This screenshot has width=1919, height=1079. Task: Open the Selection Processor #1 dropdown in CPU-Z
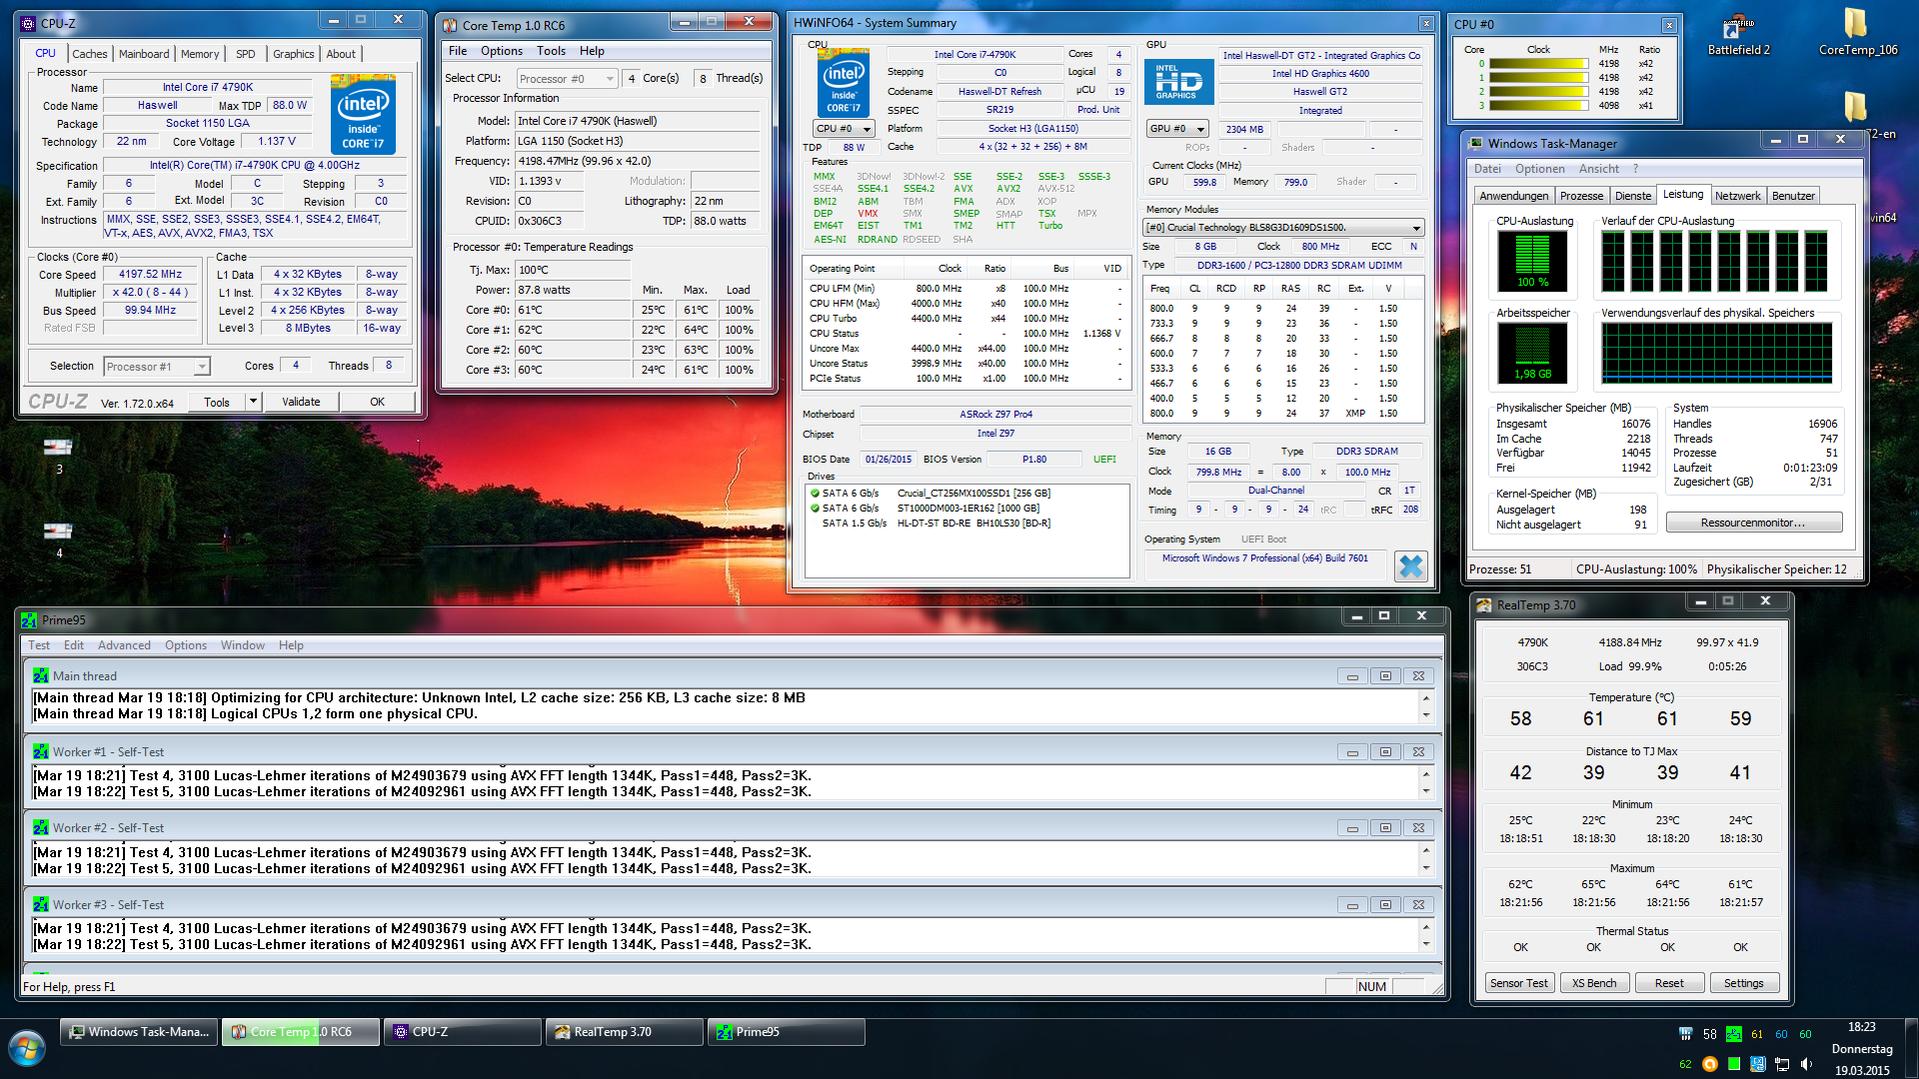point(156,366)
